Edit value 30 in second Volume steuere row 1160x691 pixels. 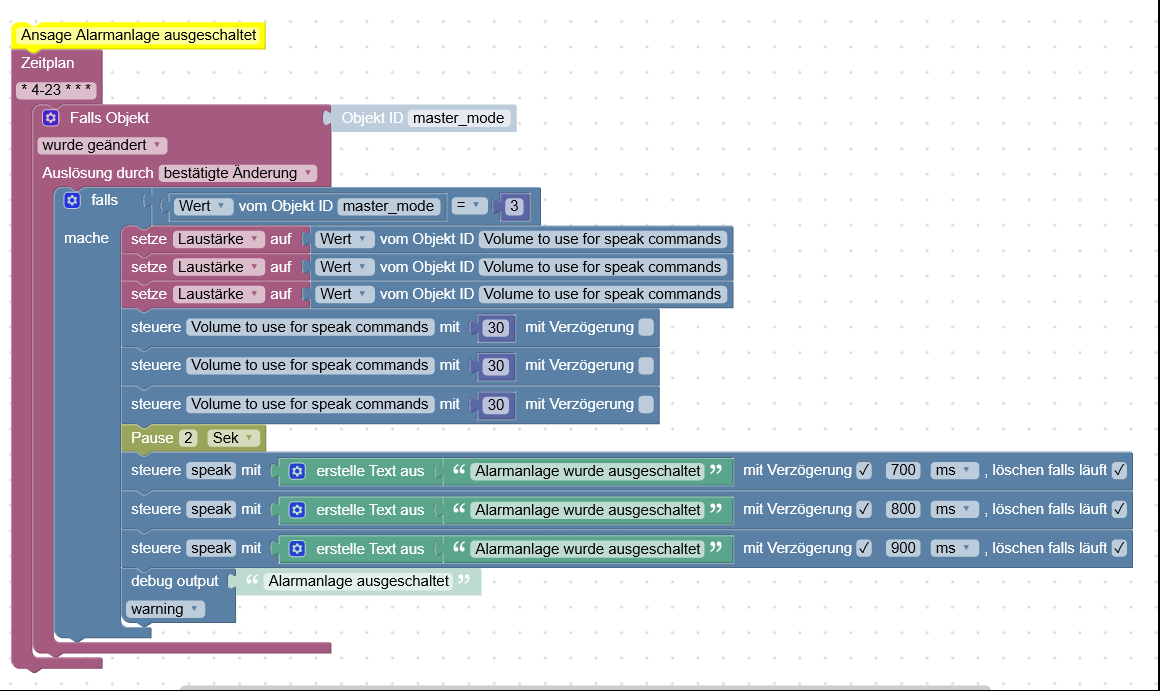496,366
